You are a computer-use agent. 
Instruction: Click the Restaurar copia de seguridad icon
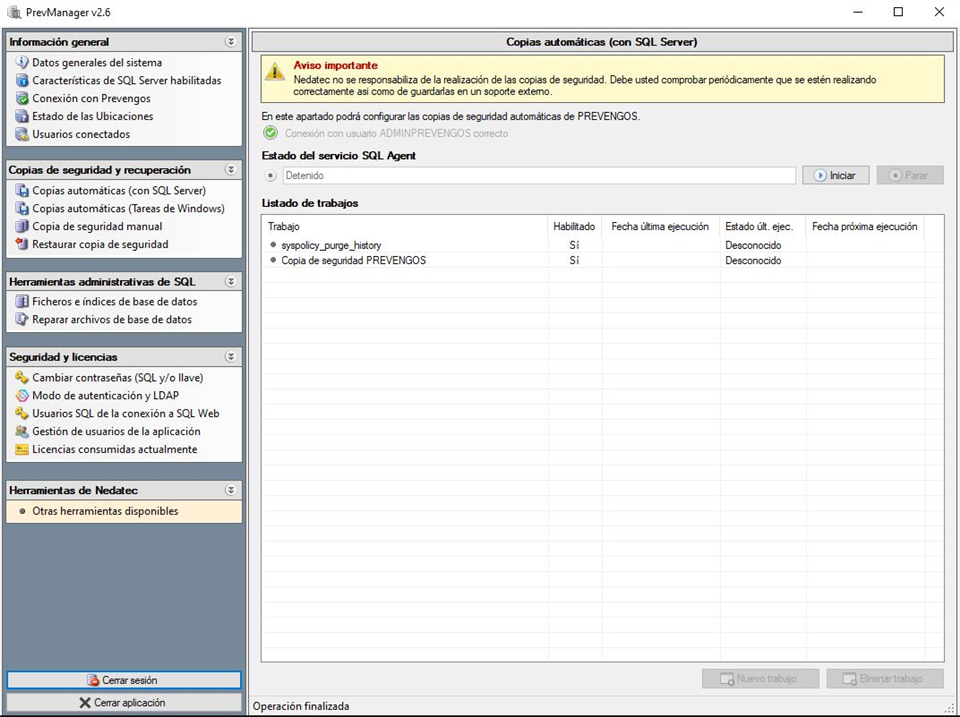tap(22, 244)
